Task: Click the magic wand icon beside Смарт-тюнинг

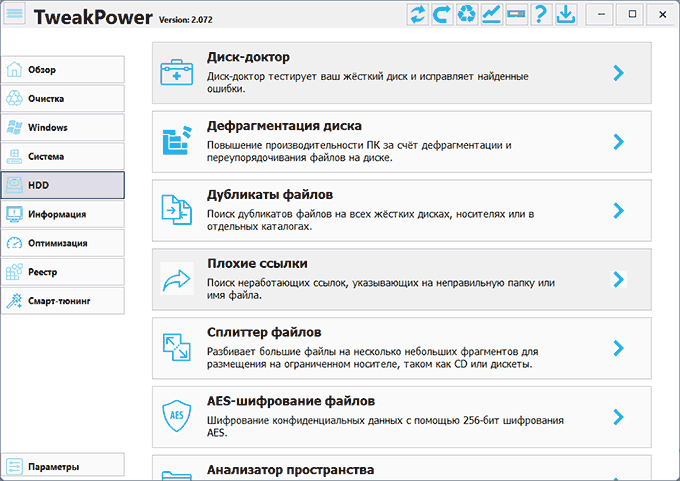Action: point(14,301)
